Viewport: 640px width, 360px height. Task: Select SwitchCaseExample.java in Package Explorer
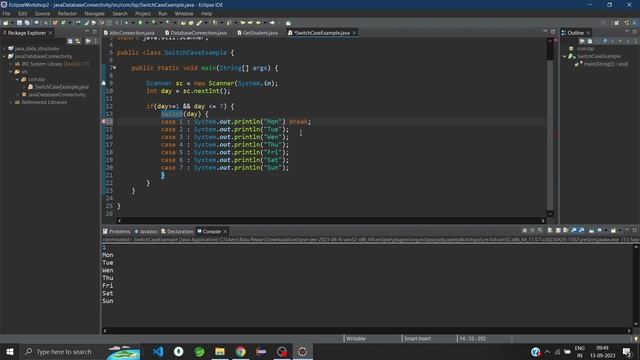[61, 87]
